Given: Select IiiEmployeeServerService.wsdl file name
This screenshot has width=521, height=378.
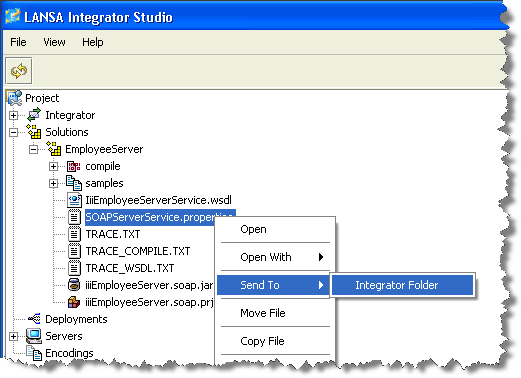Looking at the screenshot, I should pyautogui.click(x=158, y=200).
